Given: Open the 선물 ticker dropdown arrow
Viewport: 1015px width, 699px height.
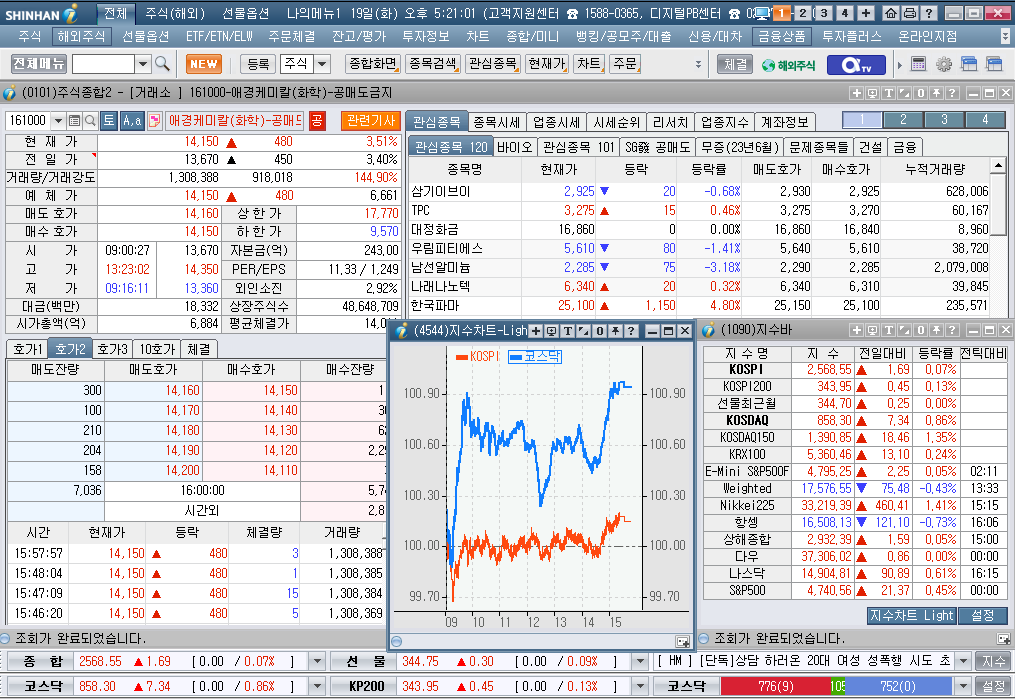Looking at the screenshot, I should point(640,661).
